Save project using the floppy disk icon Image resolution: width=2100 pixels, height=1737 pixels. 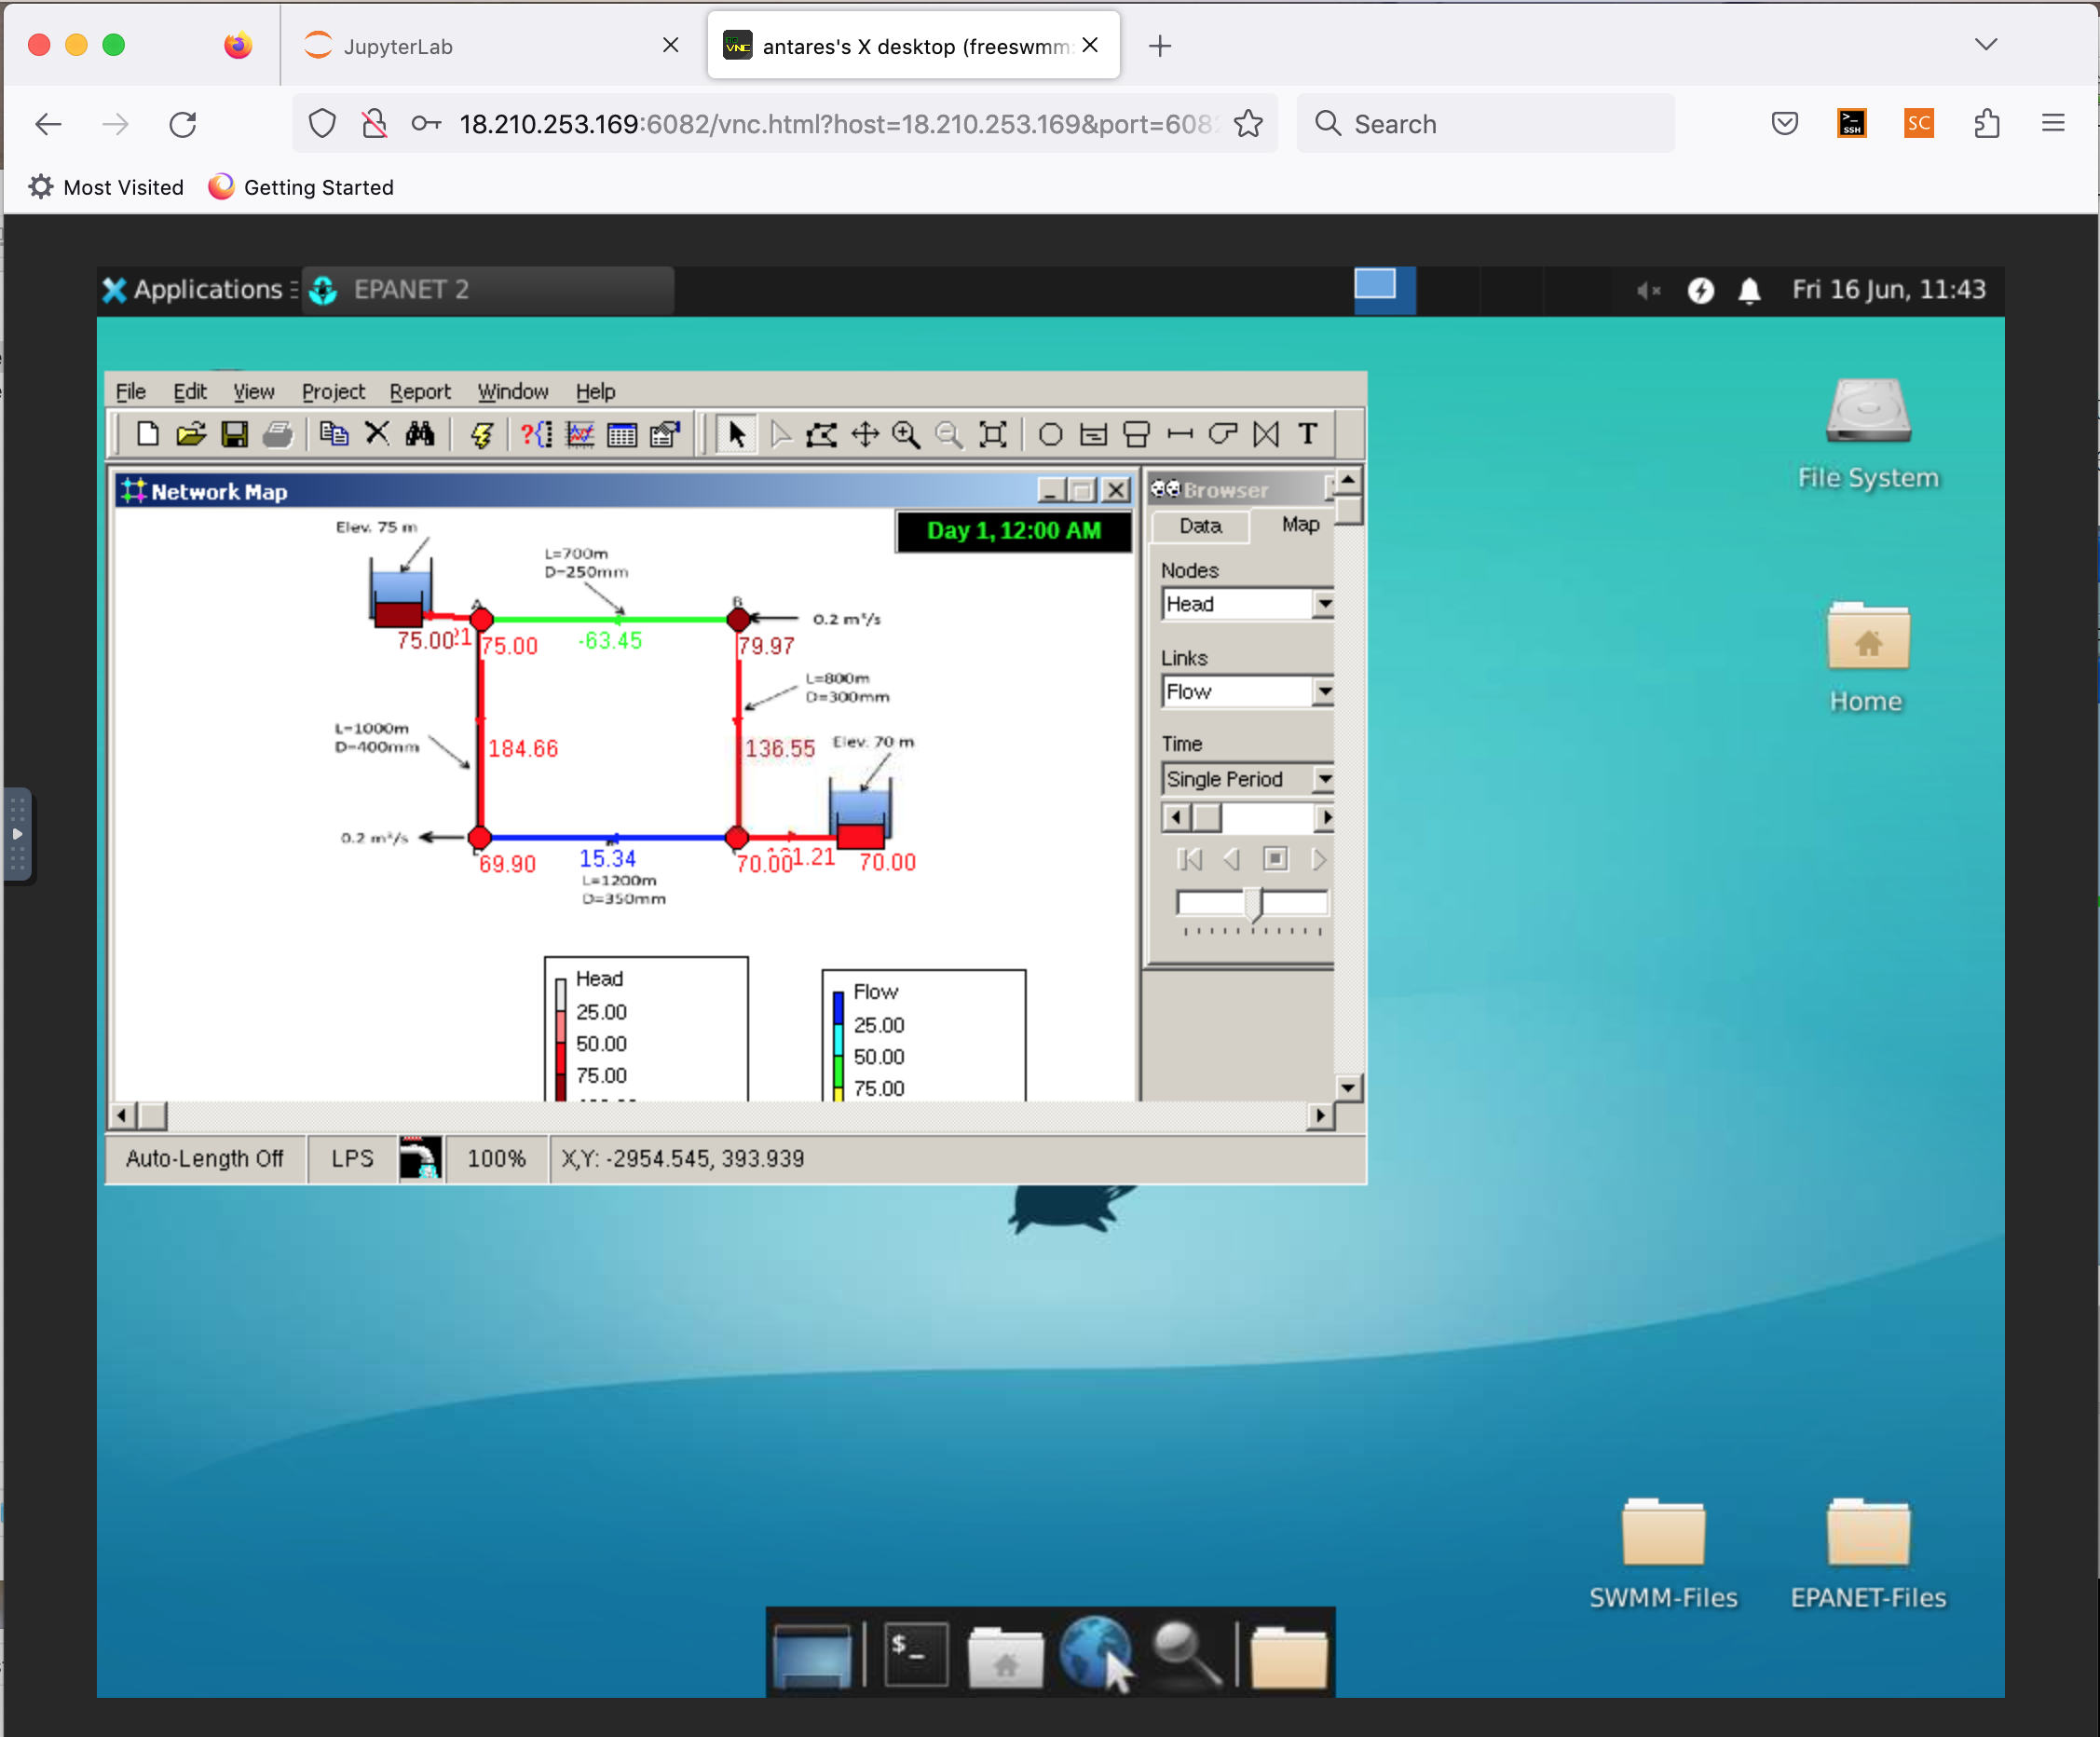(234, 434)
